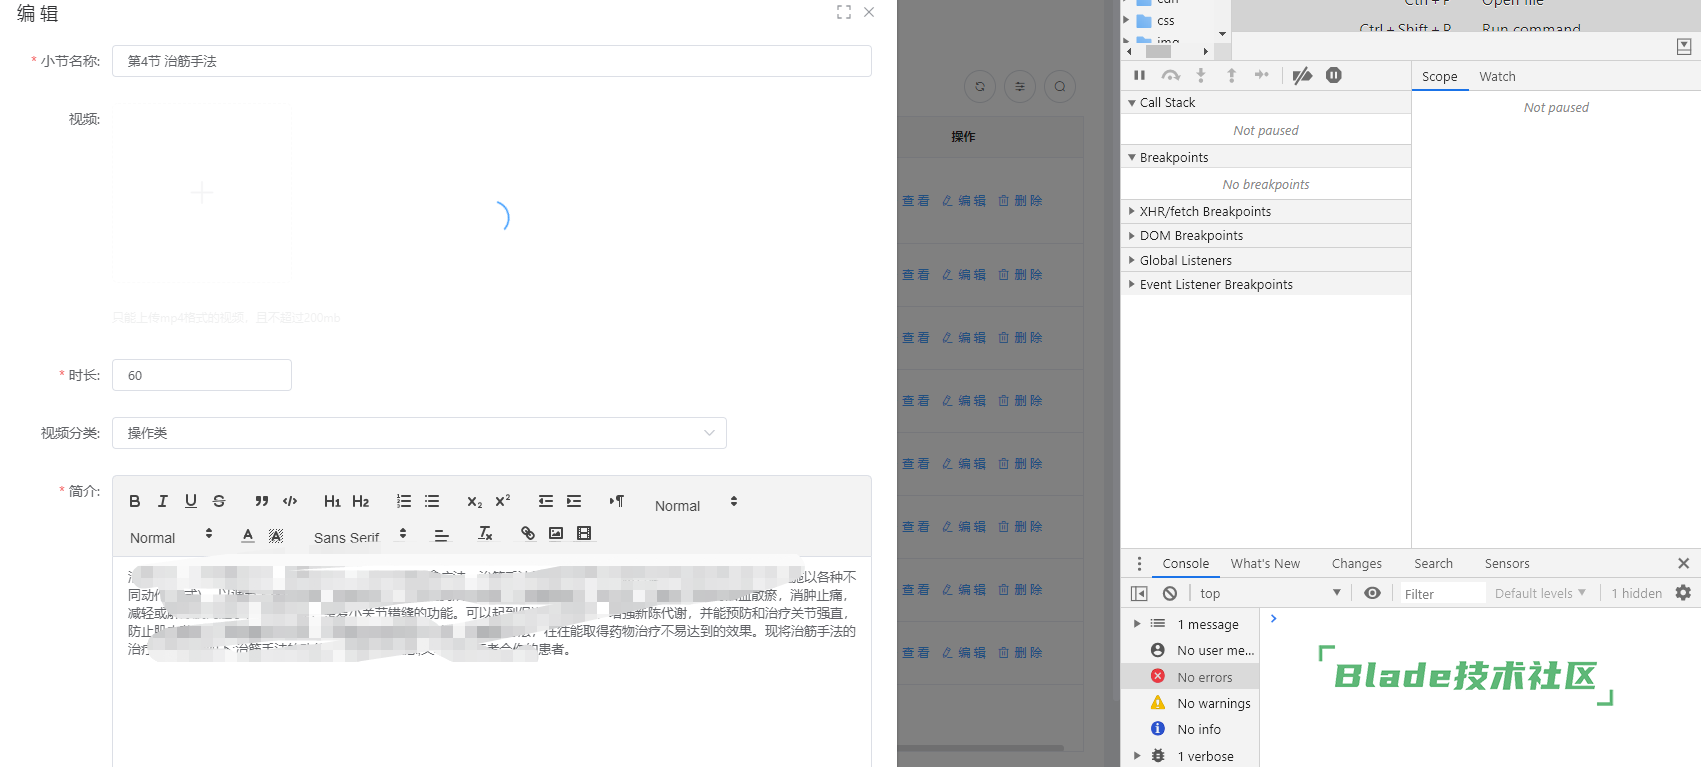This screenshot has width=1701, height=767.
Task: Open the What's New drawer tab
Action: pyautogui.click(x=1265, y=563)
